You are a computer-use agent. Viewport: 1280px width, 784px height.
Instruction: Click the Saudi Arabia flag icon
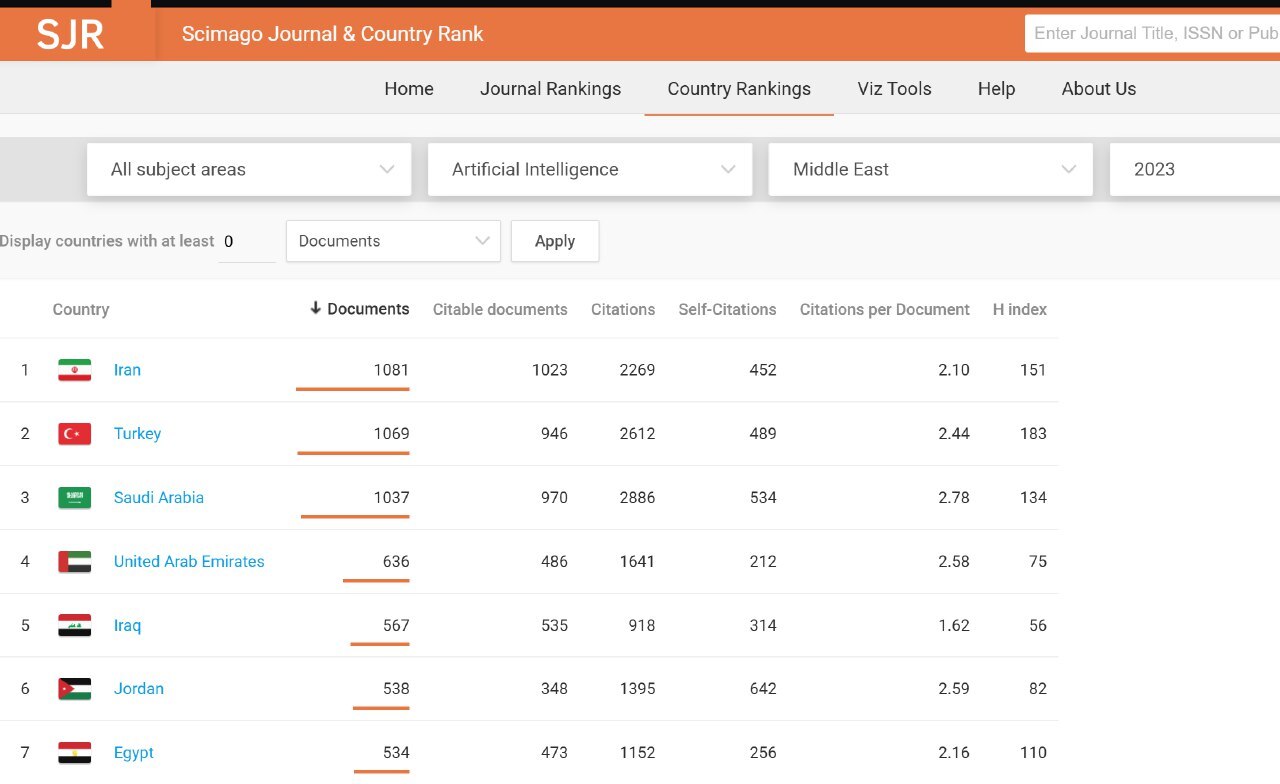point(75,498)
